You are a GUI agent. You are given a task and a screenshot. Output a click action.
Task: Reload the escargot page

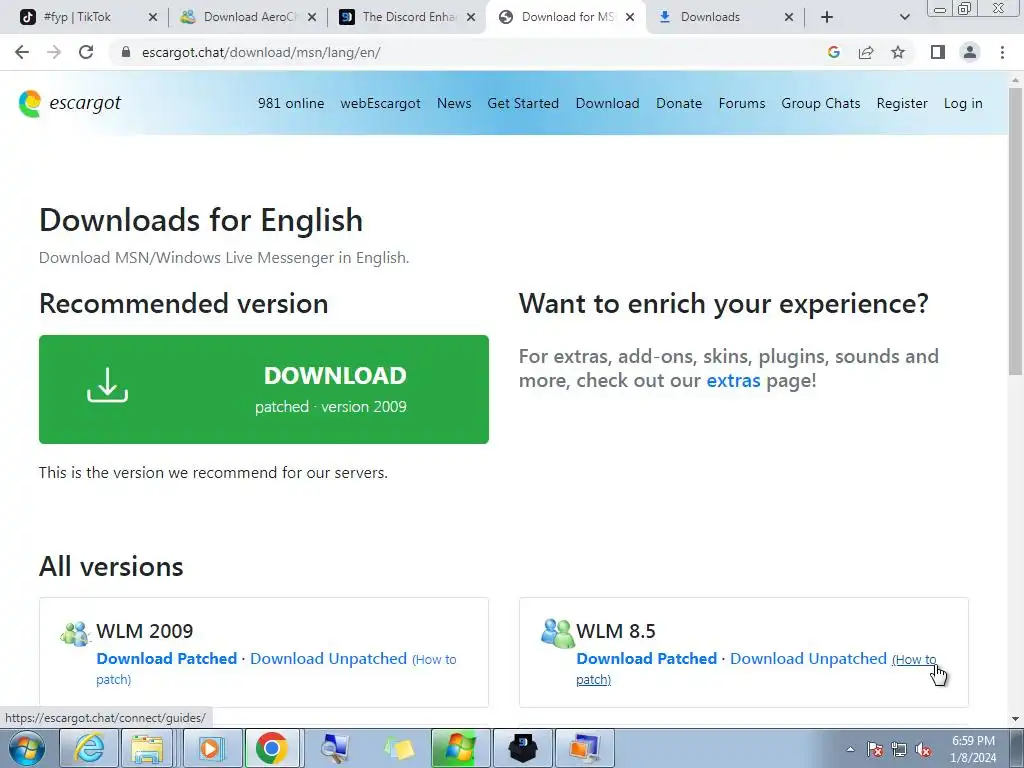point(86,52)
